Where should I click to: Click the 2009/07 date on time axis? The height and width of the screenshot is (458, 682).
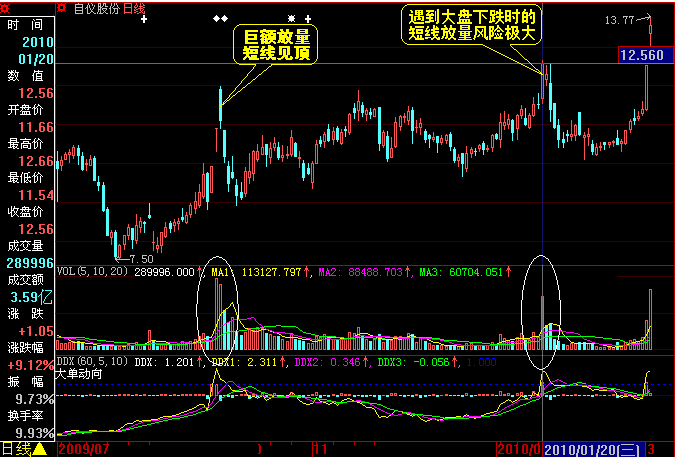[x=83, y=449]
